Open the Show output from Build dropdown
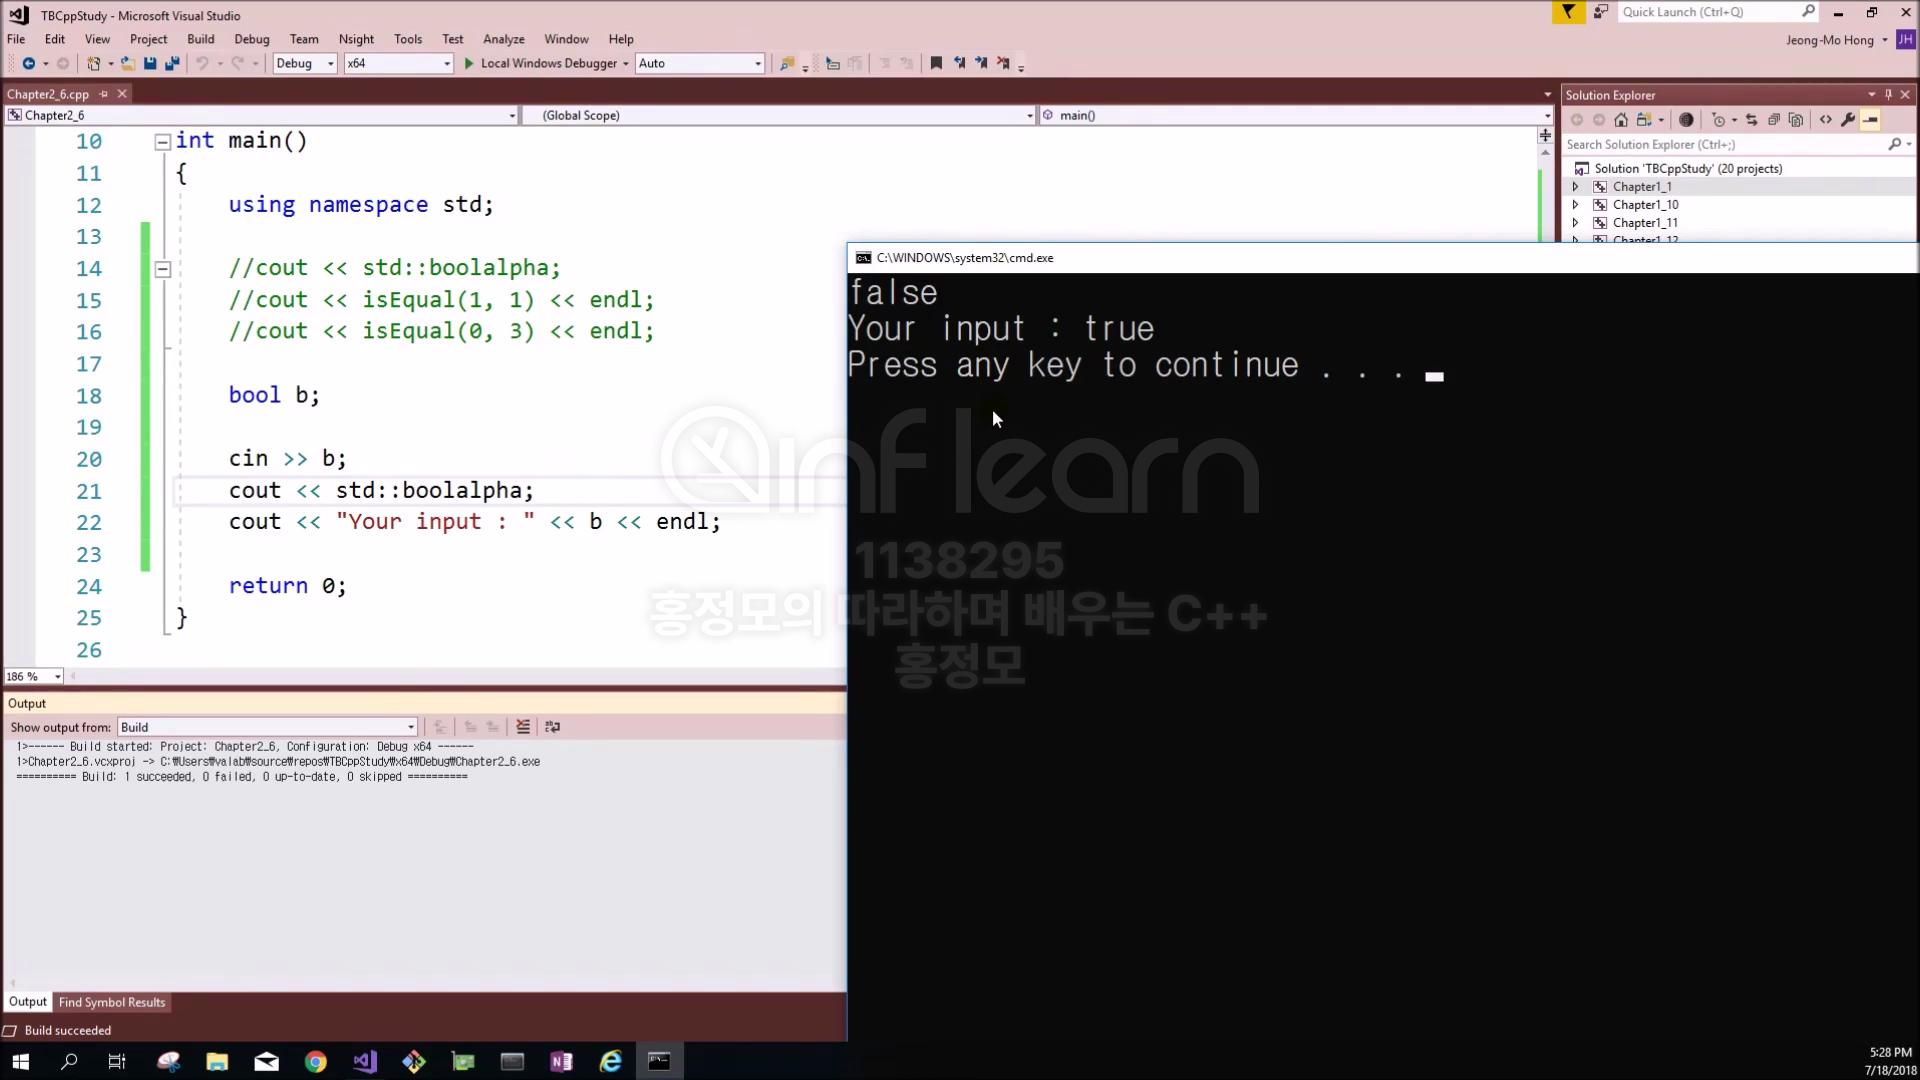Viewport: 1920px width, 1080px height. click(x=410, y=727)
